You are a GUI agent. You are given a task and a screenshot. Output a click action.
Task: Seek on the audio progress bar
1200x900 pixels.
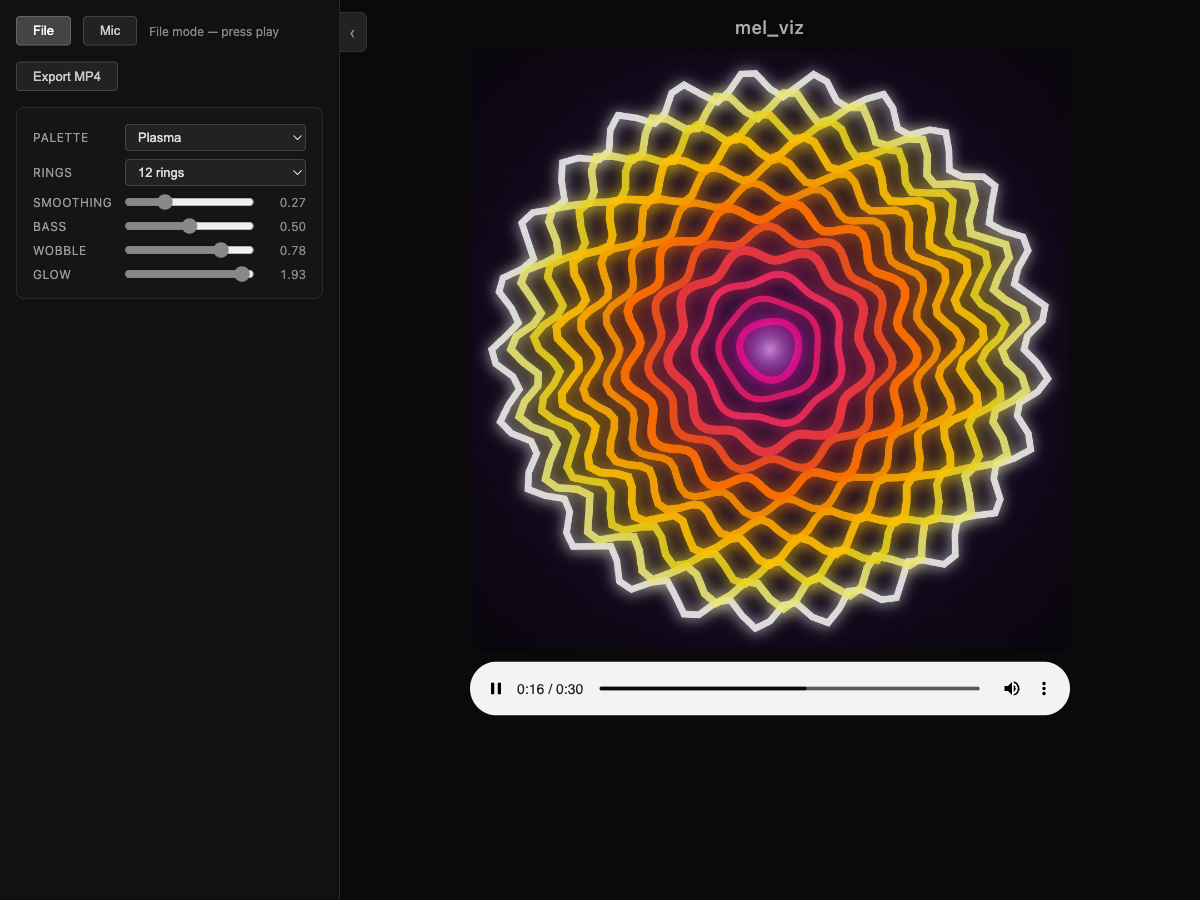click(789, 689)
